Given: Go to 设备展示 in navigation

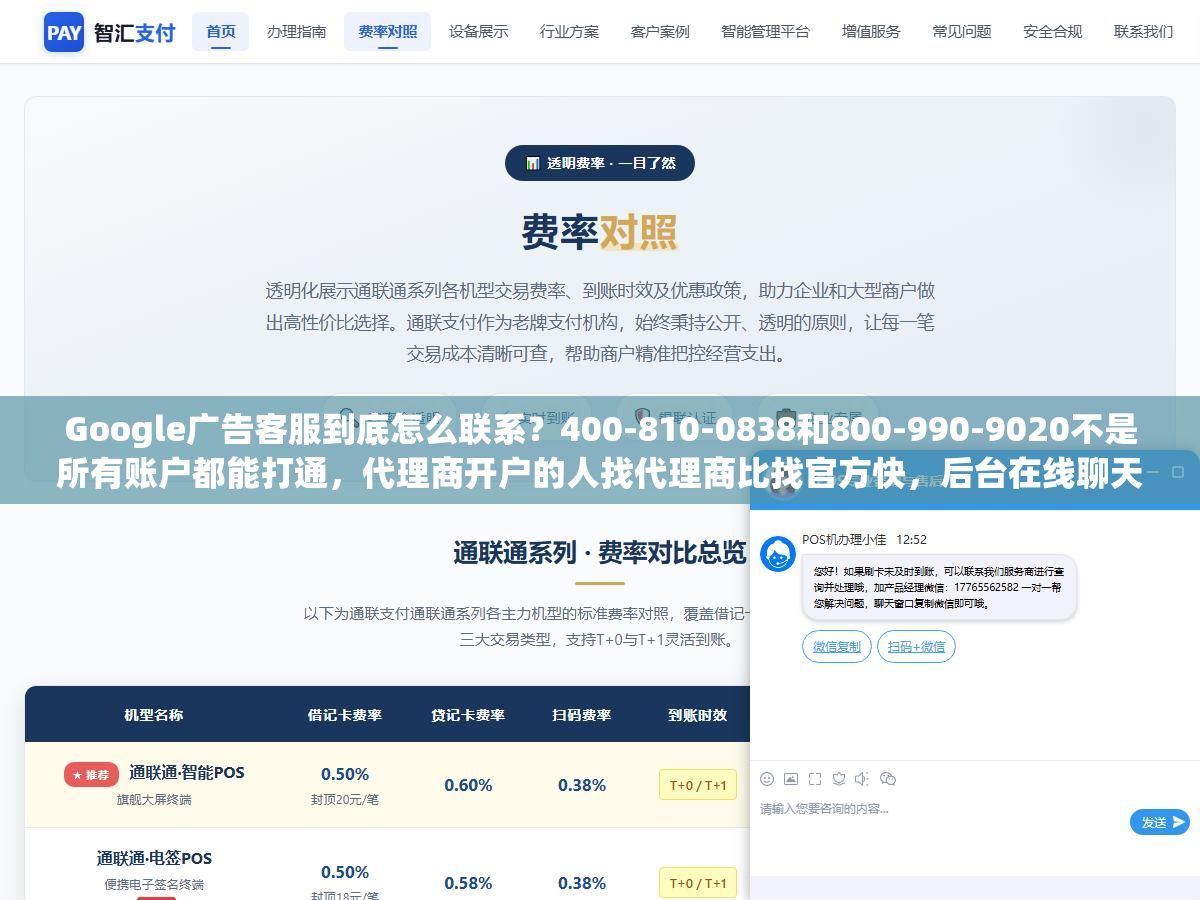Looking at the screenshot, I should click(478, 32).
